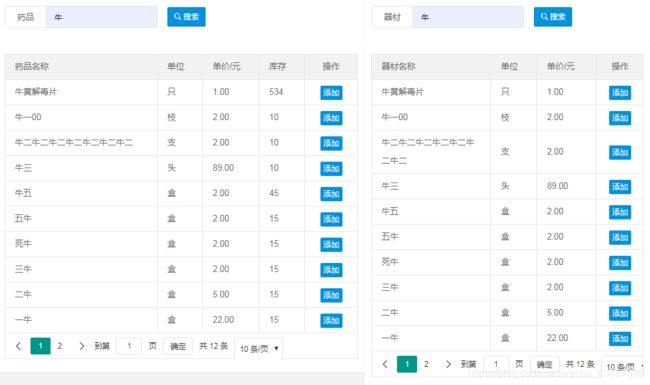Add 死牛 from the 器材 table
The image size is (650, 385).
coord(620,263)
